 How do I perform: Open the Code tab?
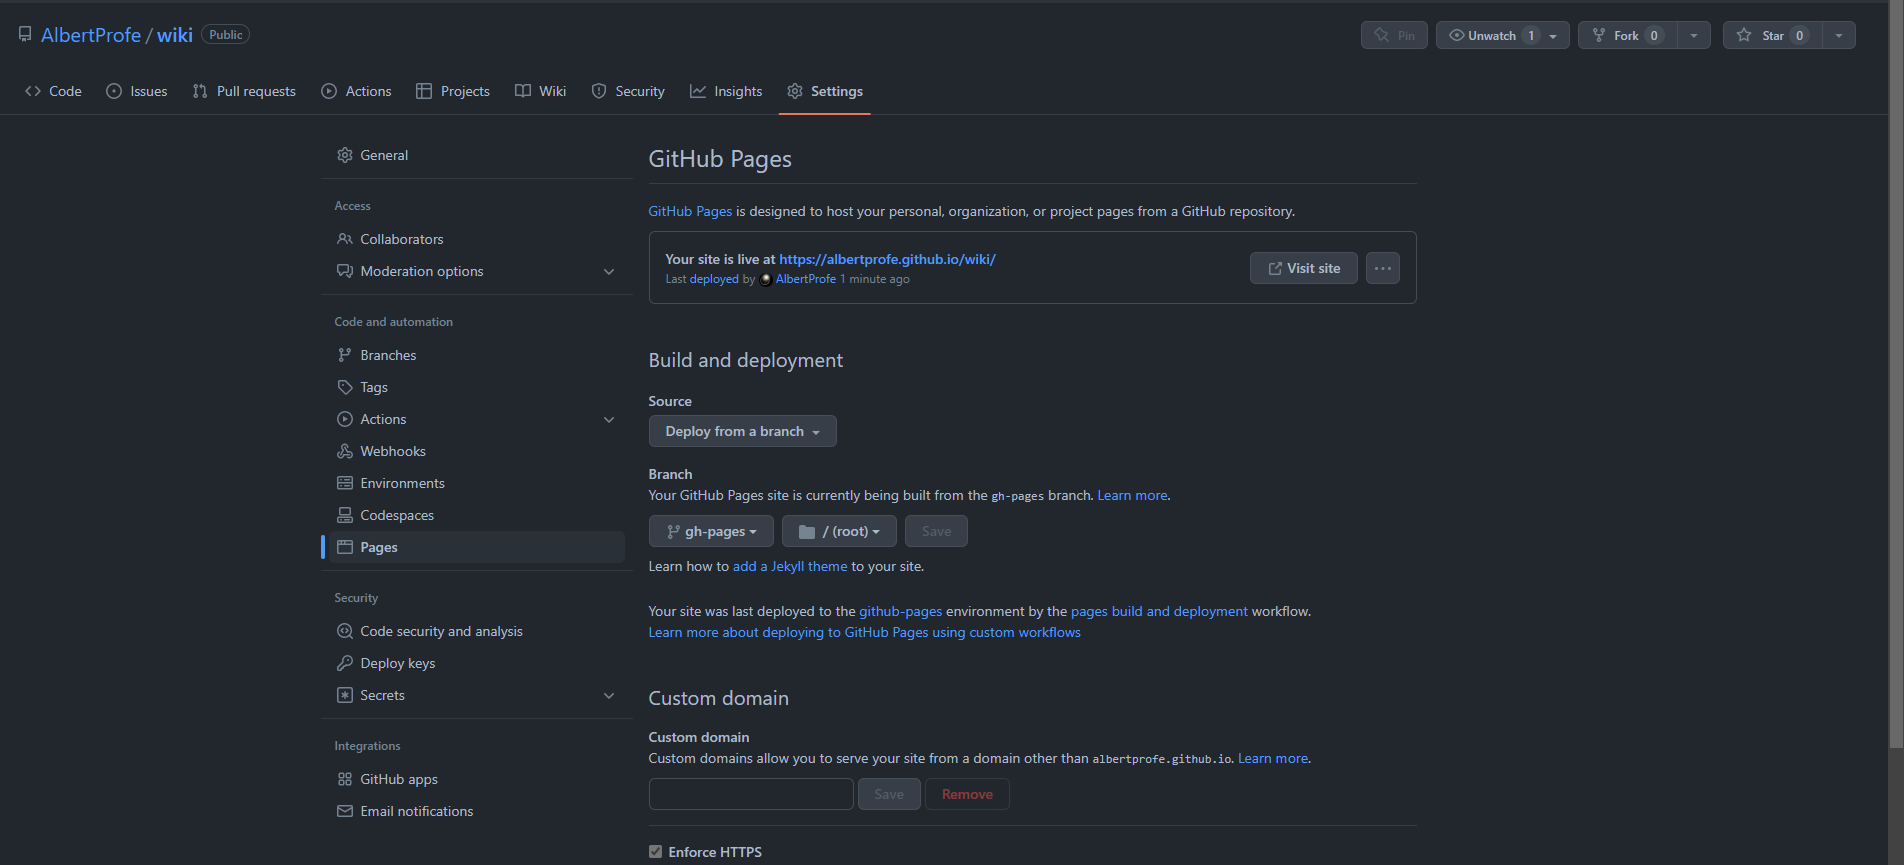point(53,91)
